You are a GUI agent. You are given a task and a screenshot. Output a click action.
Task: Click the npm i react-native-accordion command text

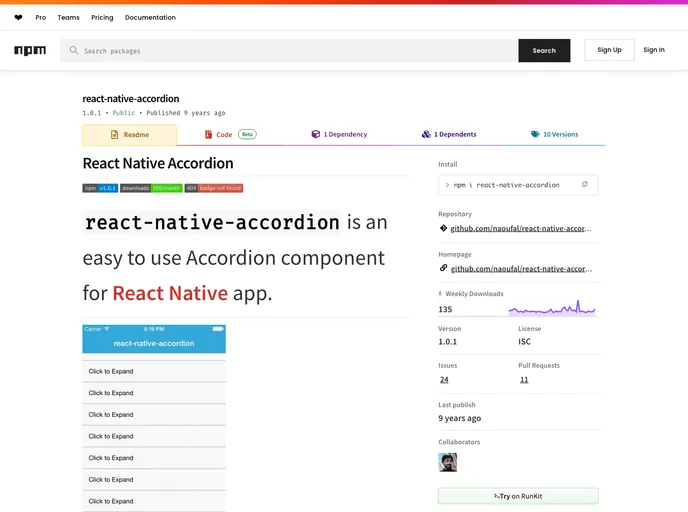click(506, 185)
